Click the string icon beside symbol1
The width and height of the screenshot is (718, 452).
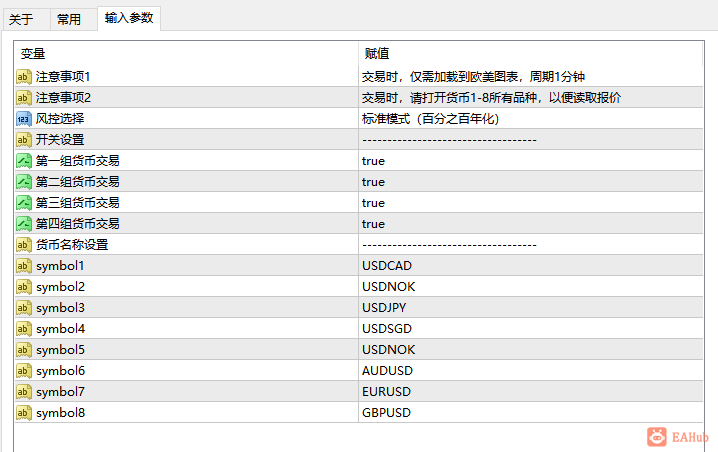point(23,266)
